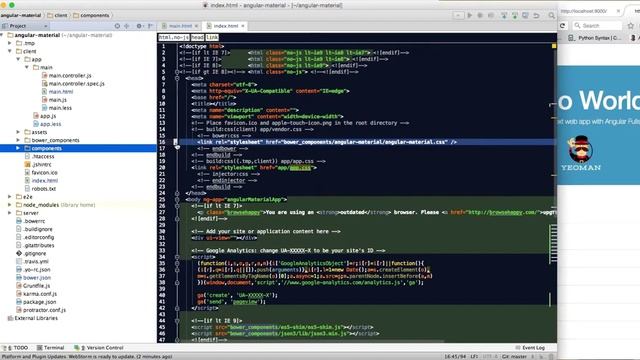Viewport: 640px width, 360px height.
Task: Click angular-material in navigation breadcrumb
Action: pyautogui.click(x=21, y=15)
